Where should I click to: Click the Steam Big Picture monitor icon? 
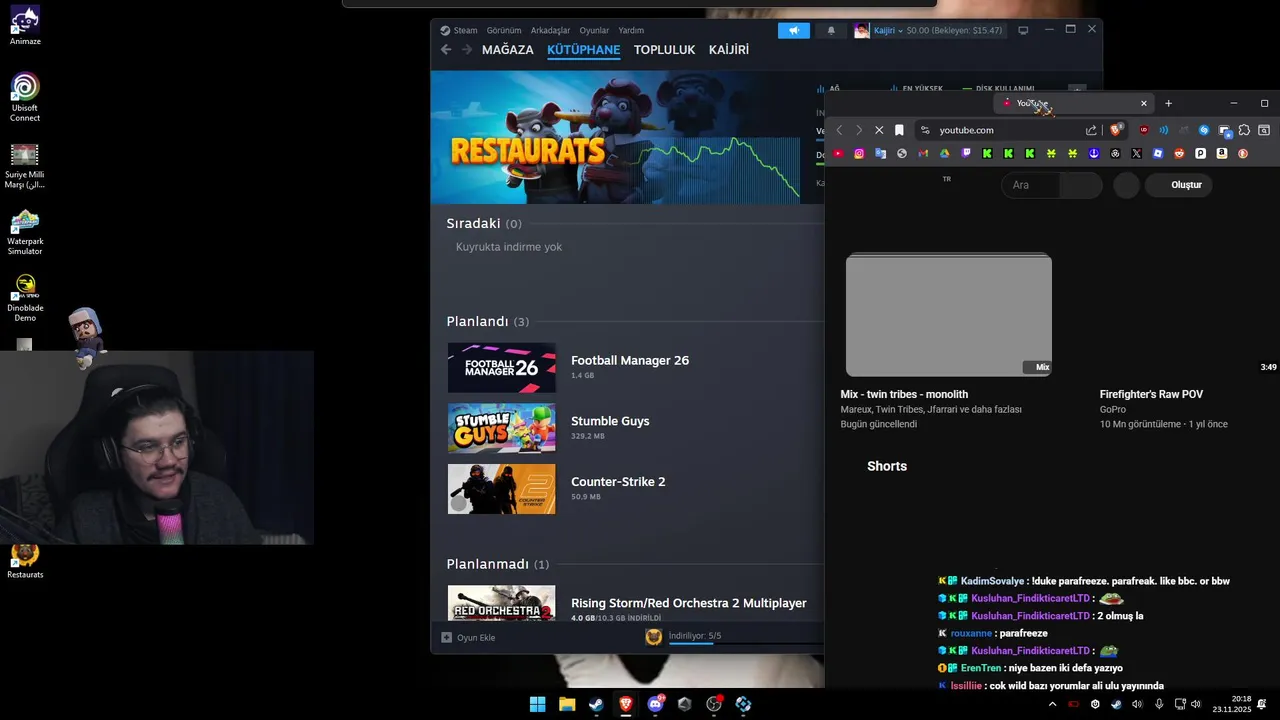tap(1023, 30)
